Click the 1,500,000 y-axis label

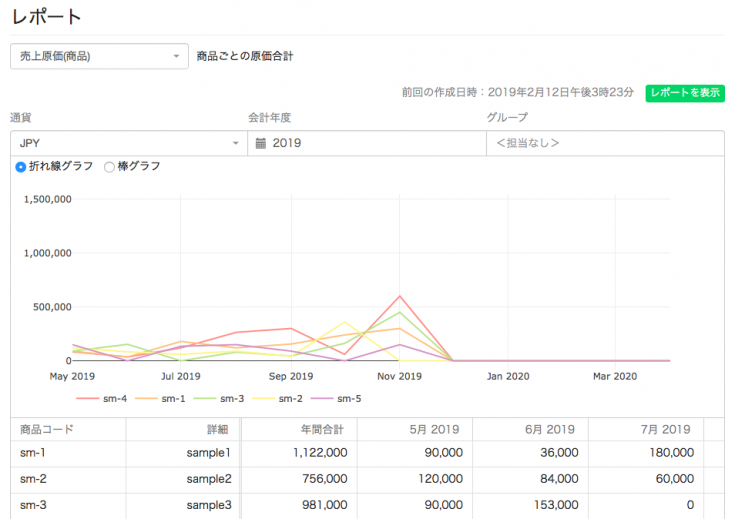pos(48,199)
